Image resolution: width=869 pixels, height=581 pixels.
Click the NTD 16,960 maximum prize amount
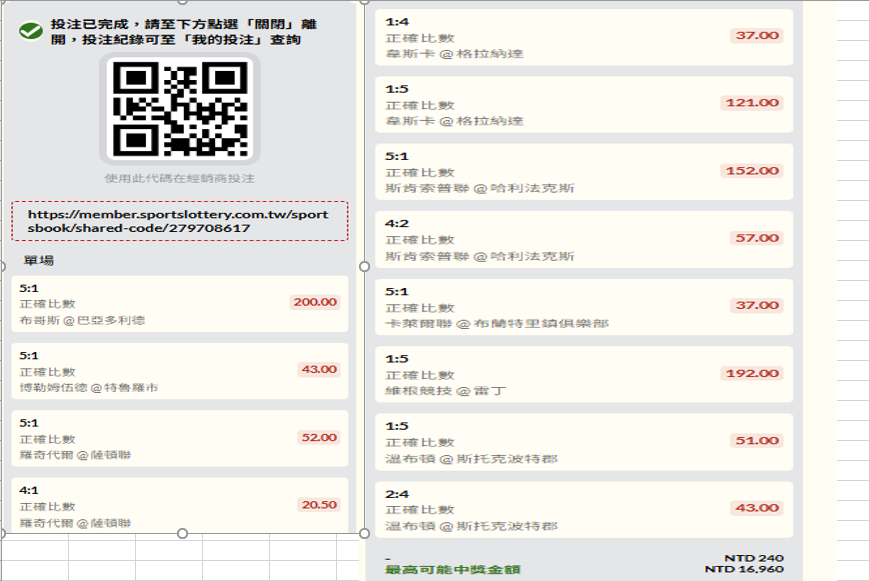[743, 570]
